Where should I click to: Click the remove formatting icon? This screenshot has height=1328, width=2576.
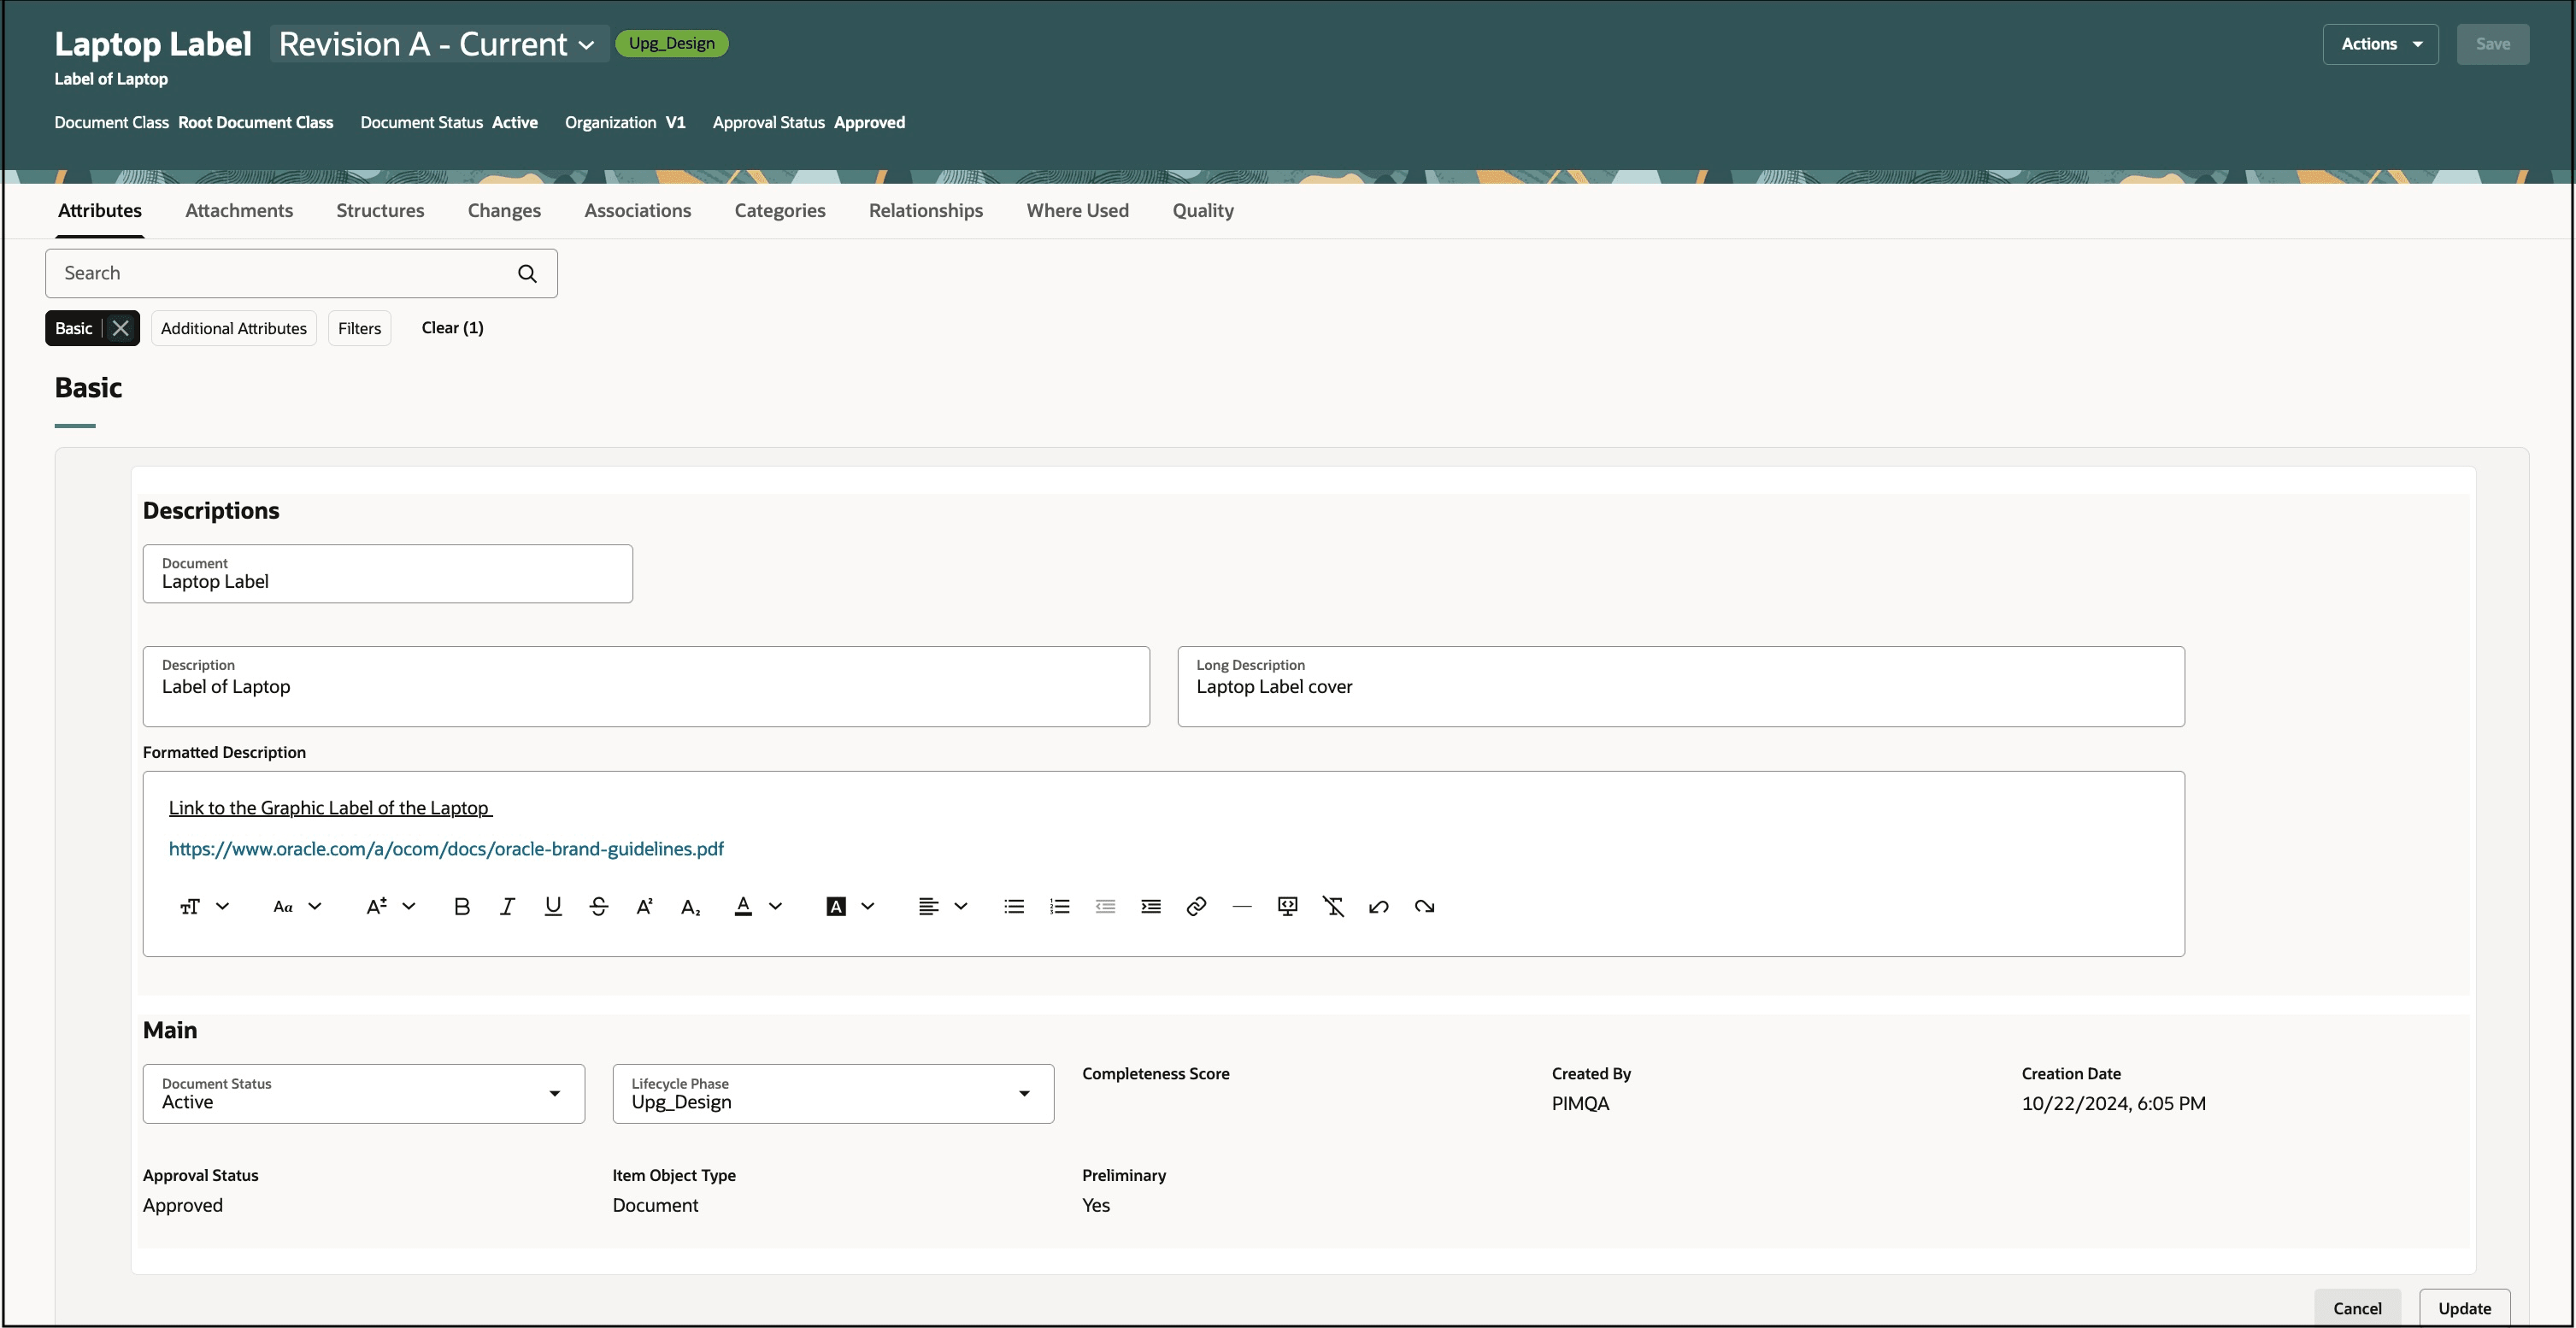(x=1333, y=906)
